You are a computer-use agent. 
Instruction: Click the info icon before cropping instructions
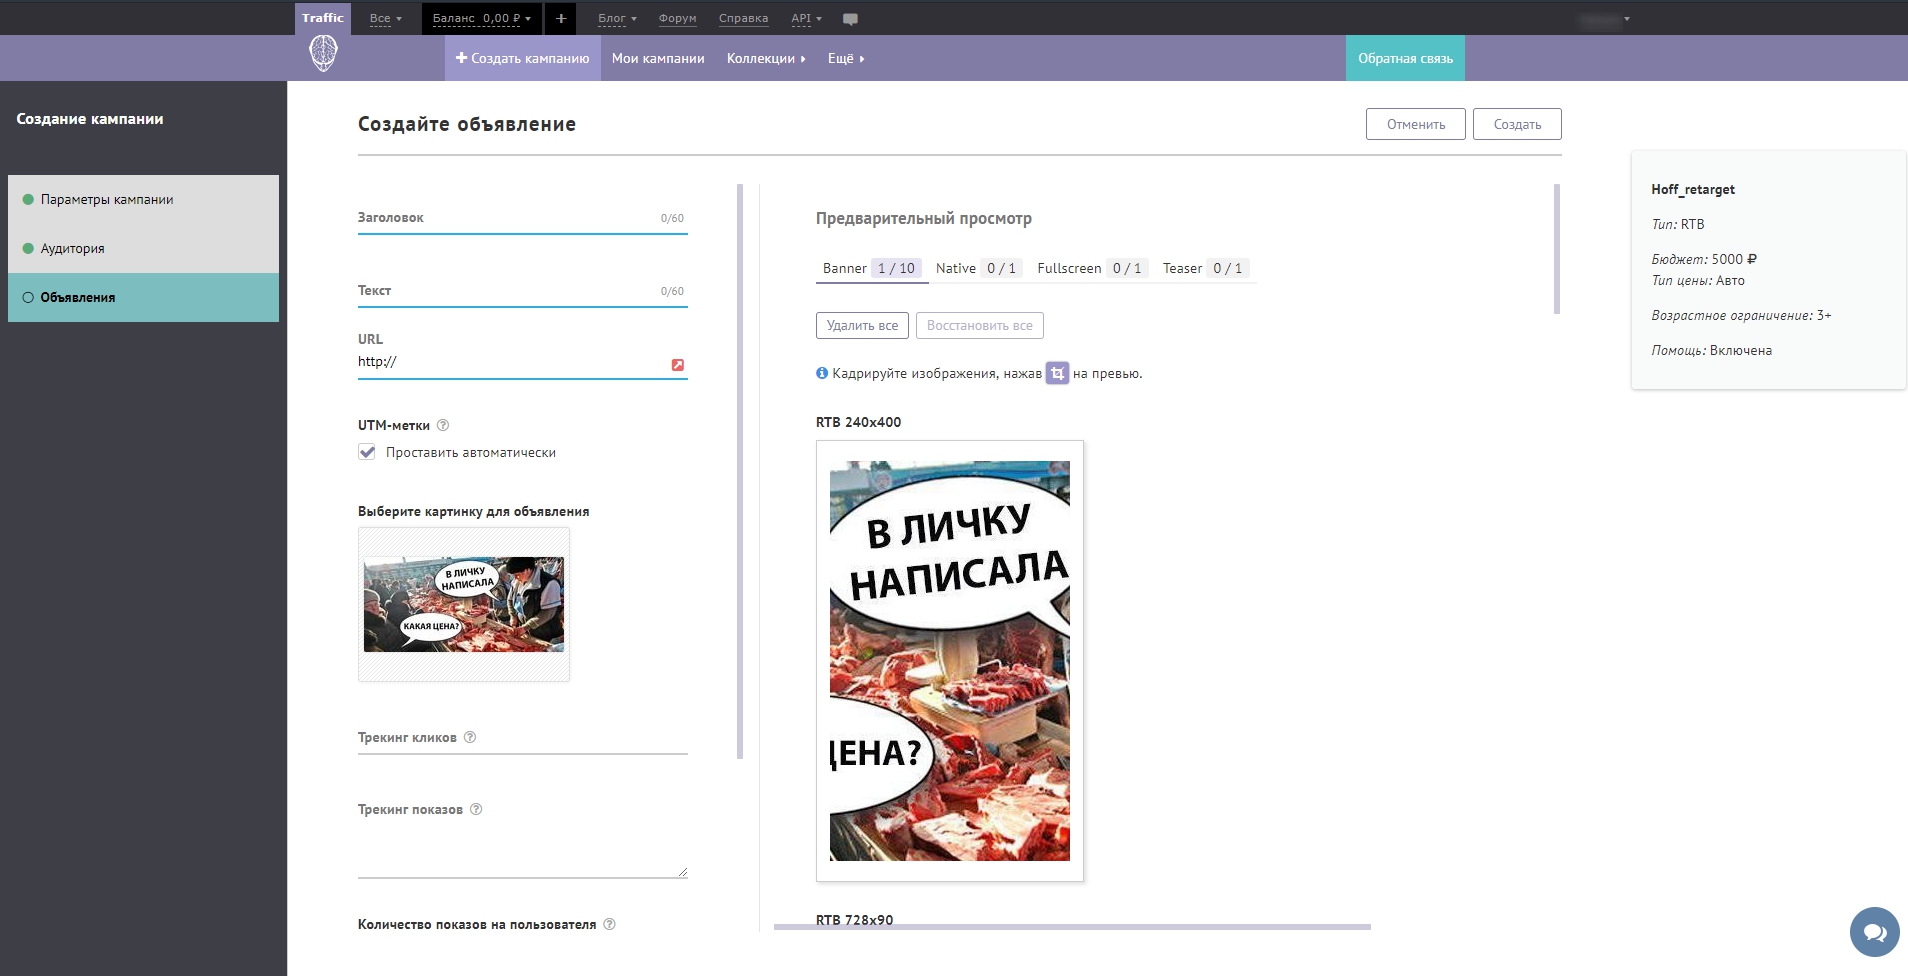click(x=821, y=372)
